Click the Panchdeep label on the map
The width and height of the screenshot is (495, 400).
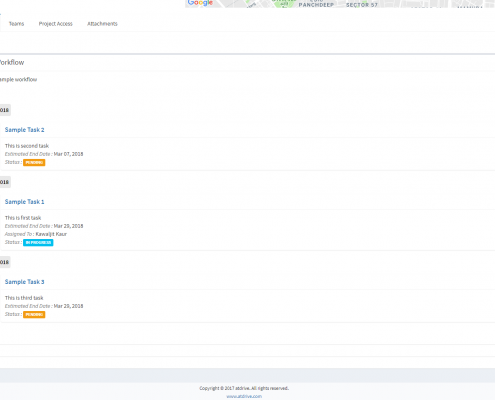point(316,5)
